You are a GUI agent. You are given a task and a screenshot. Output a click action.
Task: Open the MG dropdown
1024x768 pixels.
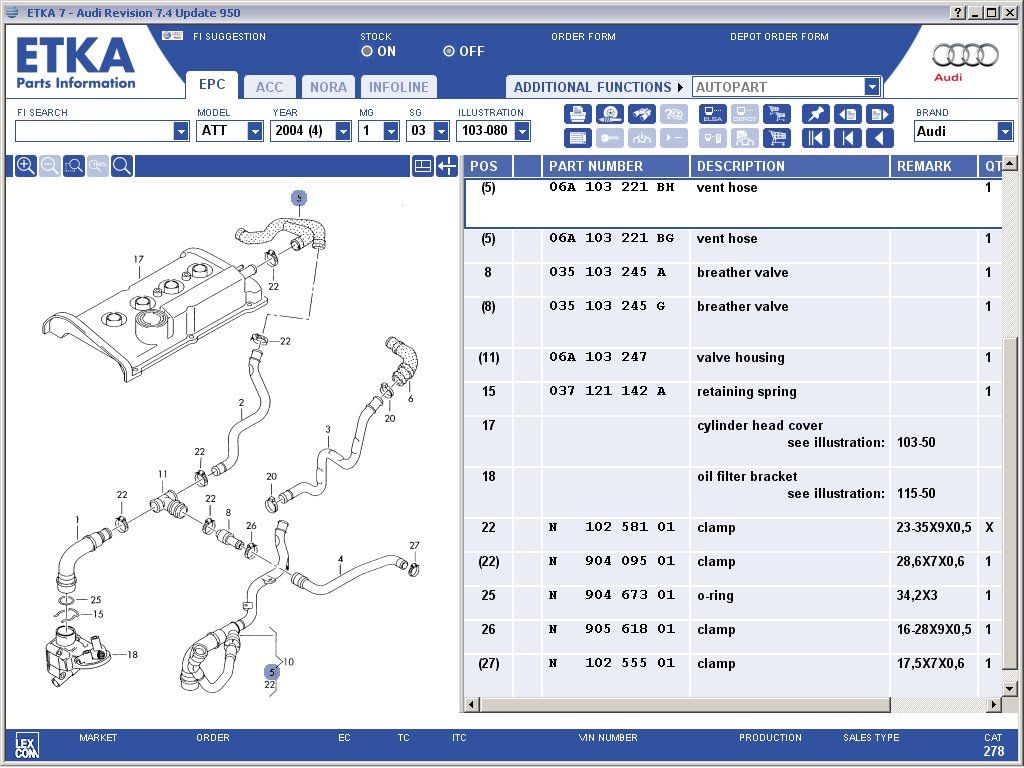(x=391, y=131)
